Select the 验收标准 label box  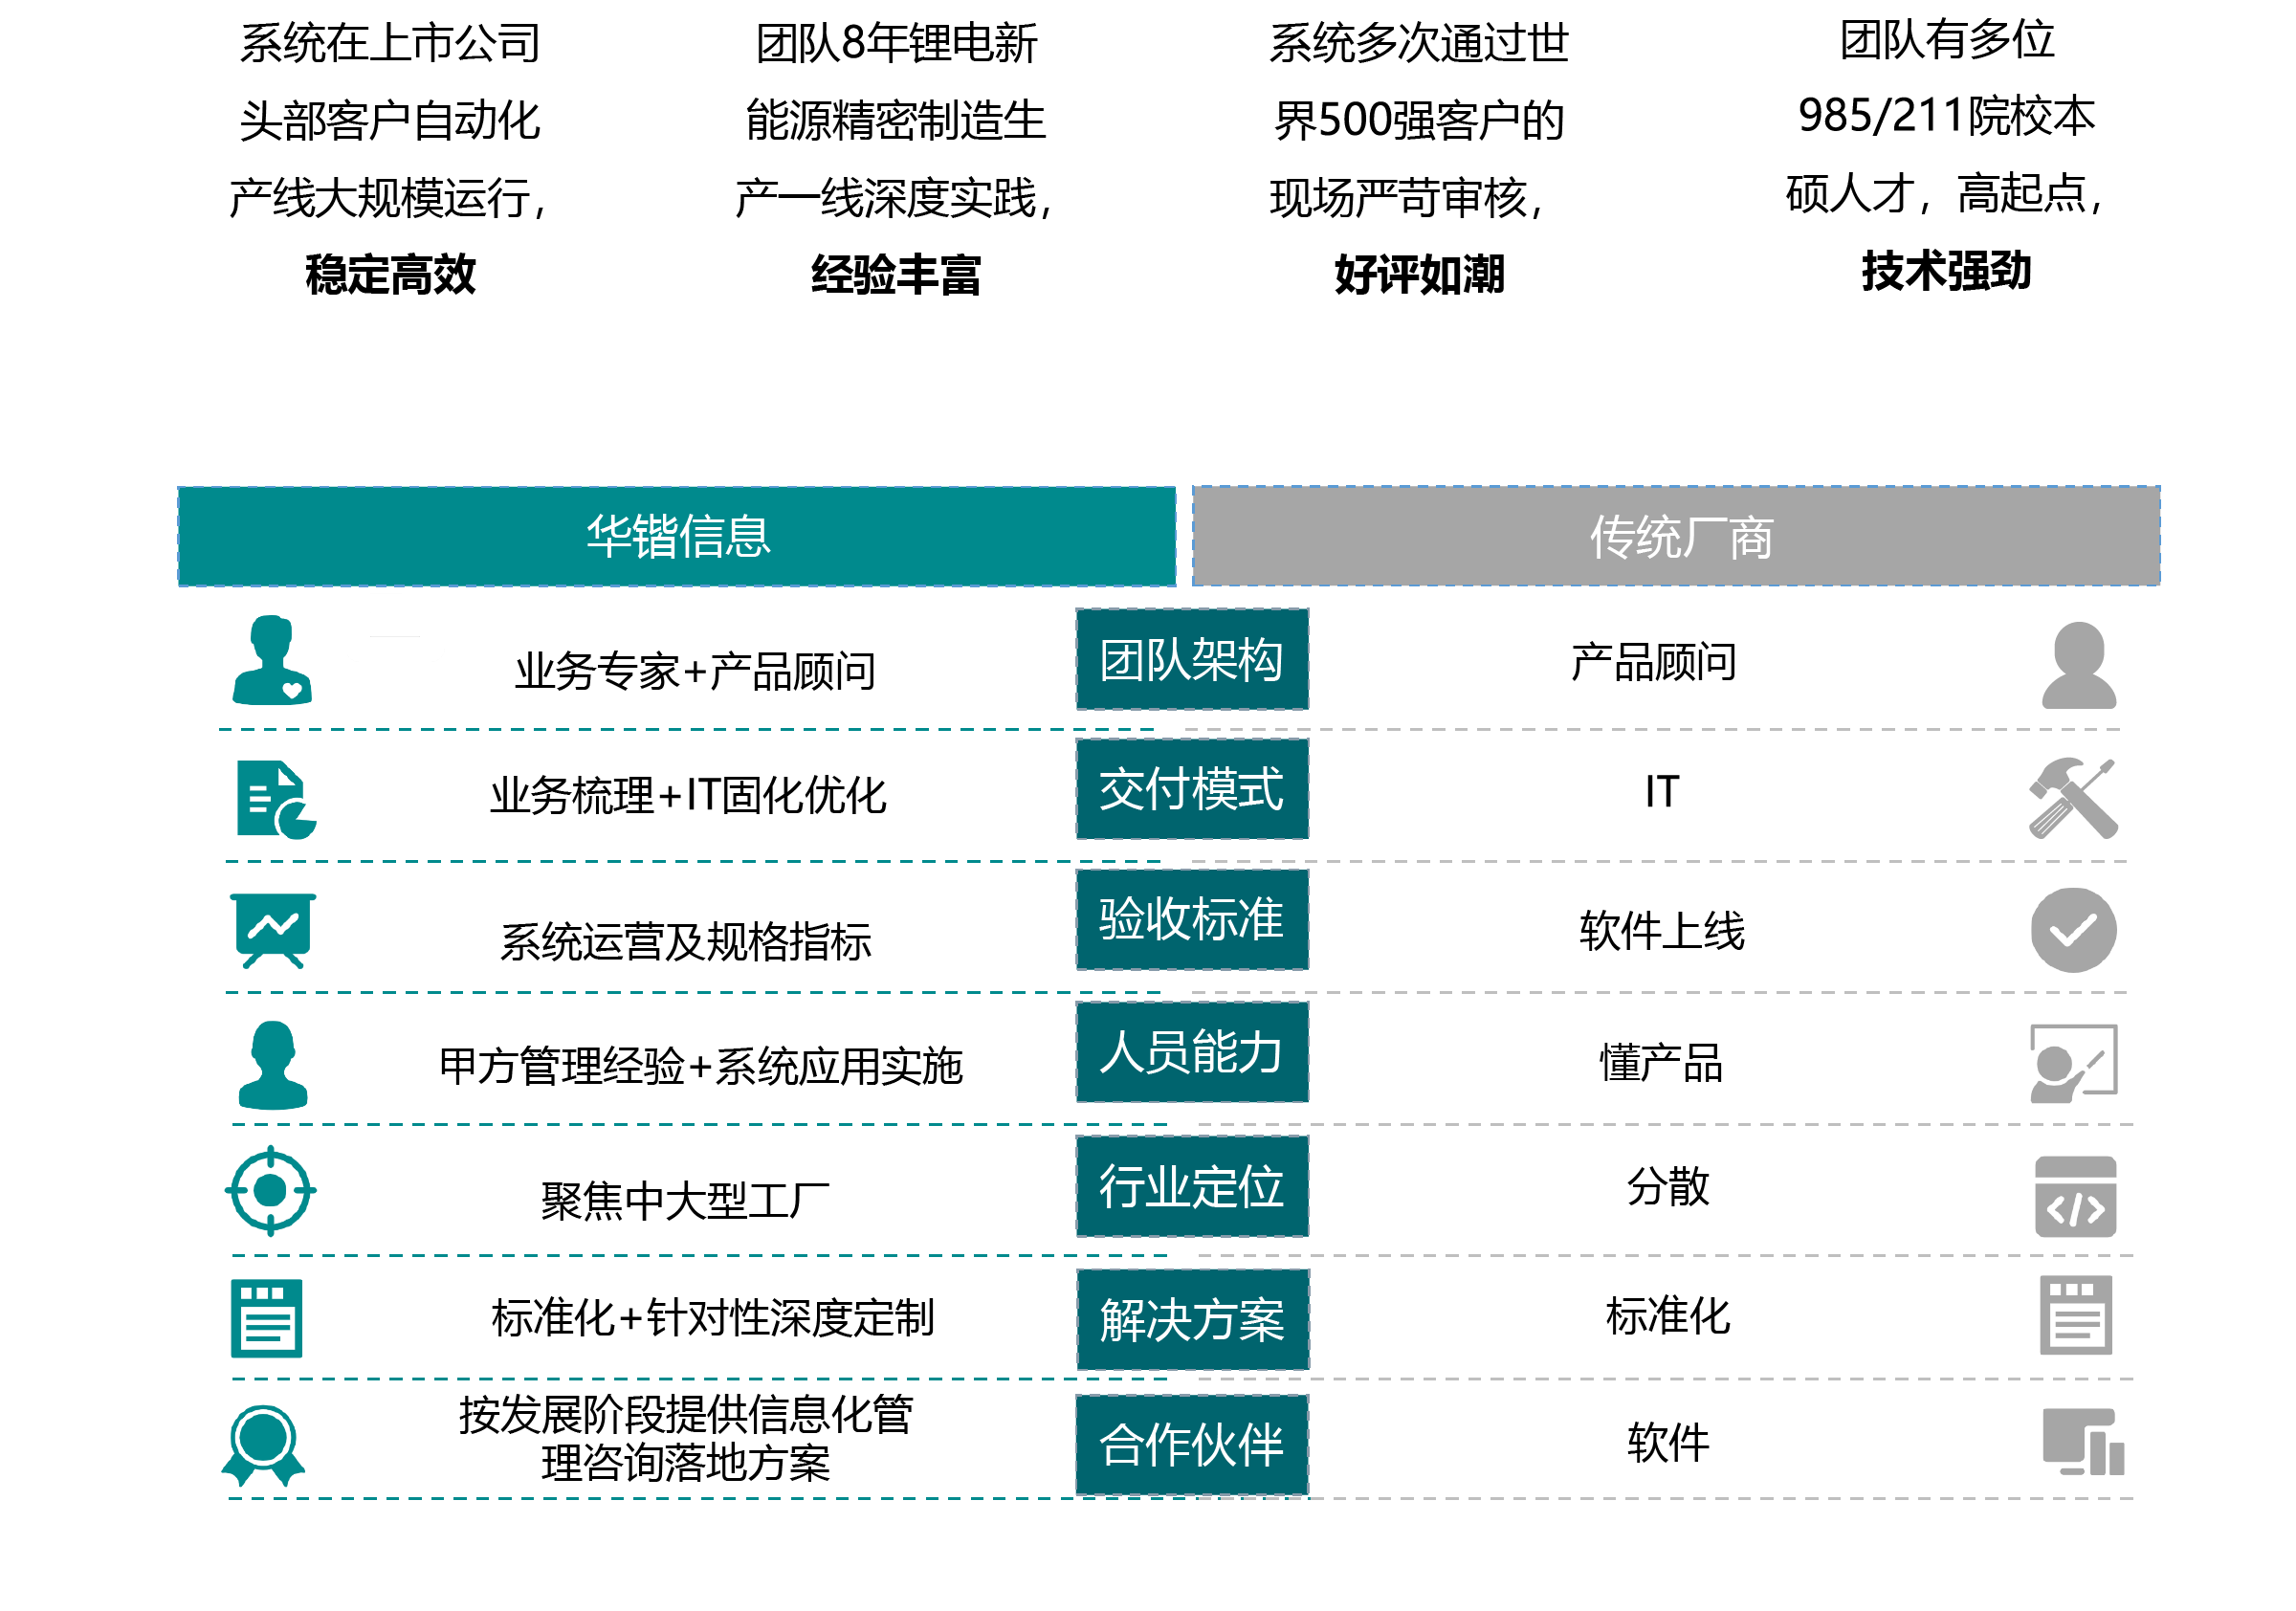(x=1191, y=920)
